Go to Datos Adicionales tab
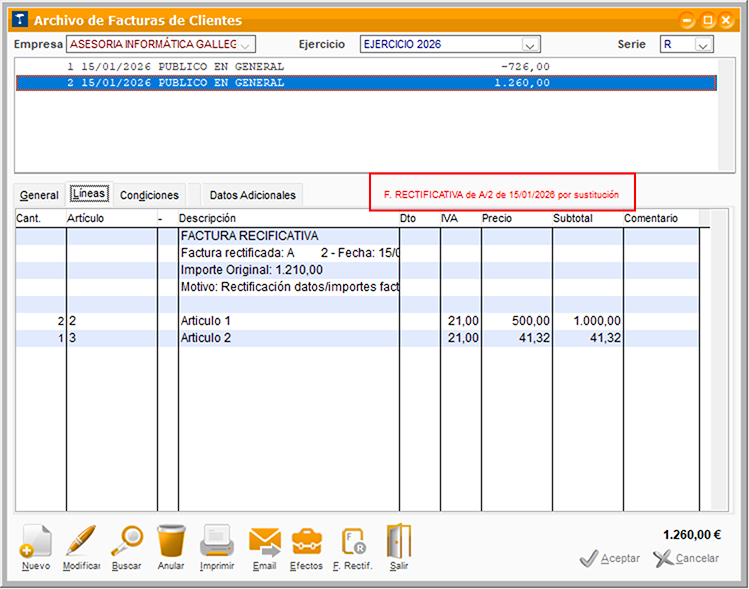Viewport: 749px width, 589px height. click(253, 195)
